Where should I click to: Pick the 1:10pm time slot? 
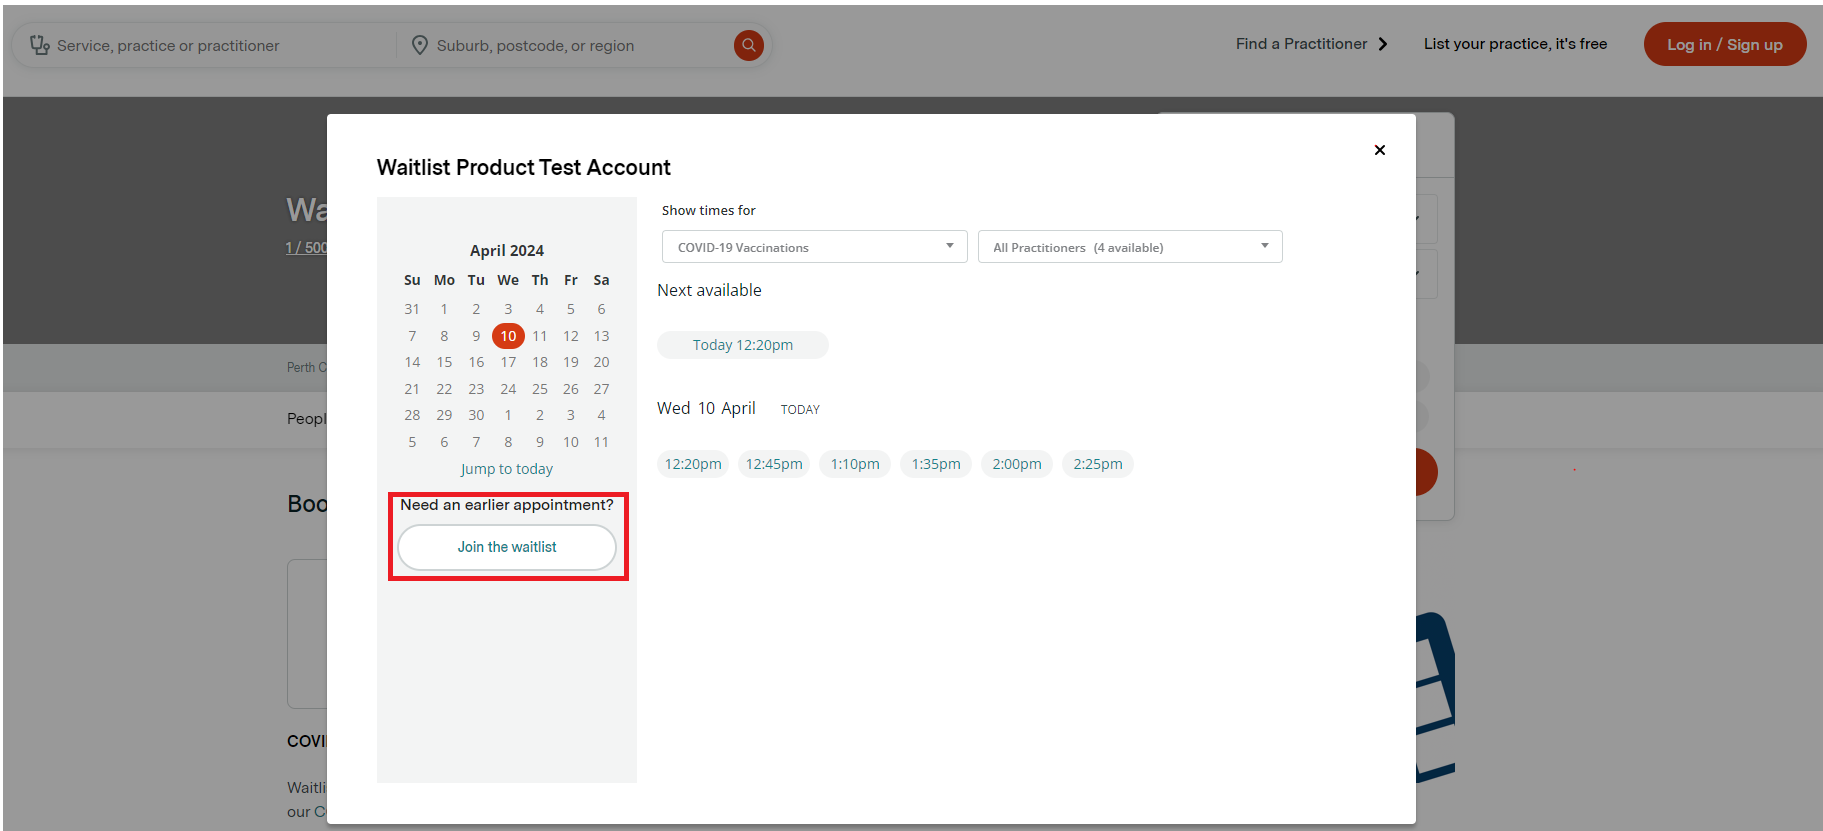[x=855, y=464]
